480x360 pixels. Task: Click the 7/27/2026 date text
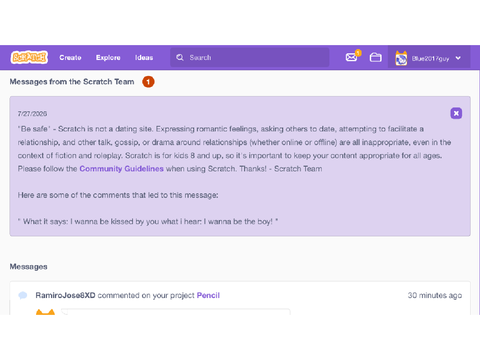click(x=32, y=114)
